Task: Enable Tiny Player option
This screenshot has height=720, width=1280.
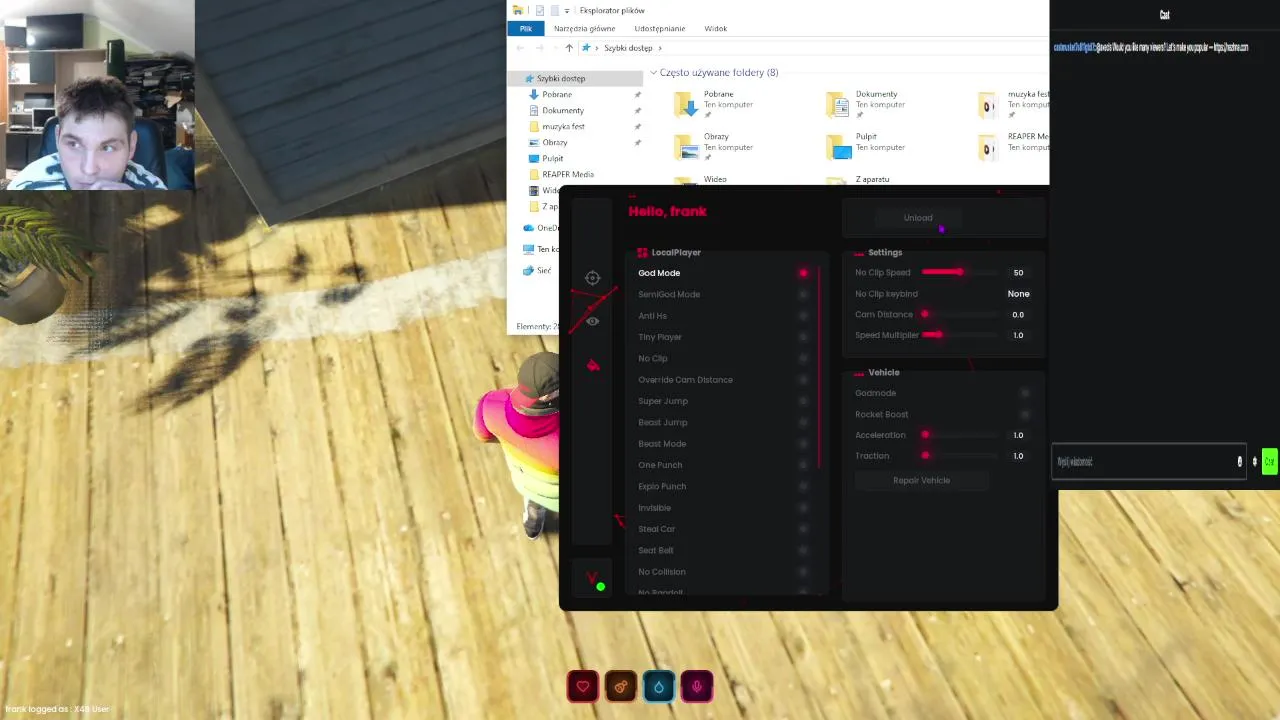Action: tap(803, 337)
